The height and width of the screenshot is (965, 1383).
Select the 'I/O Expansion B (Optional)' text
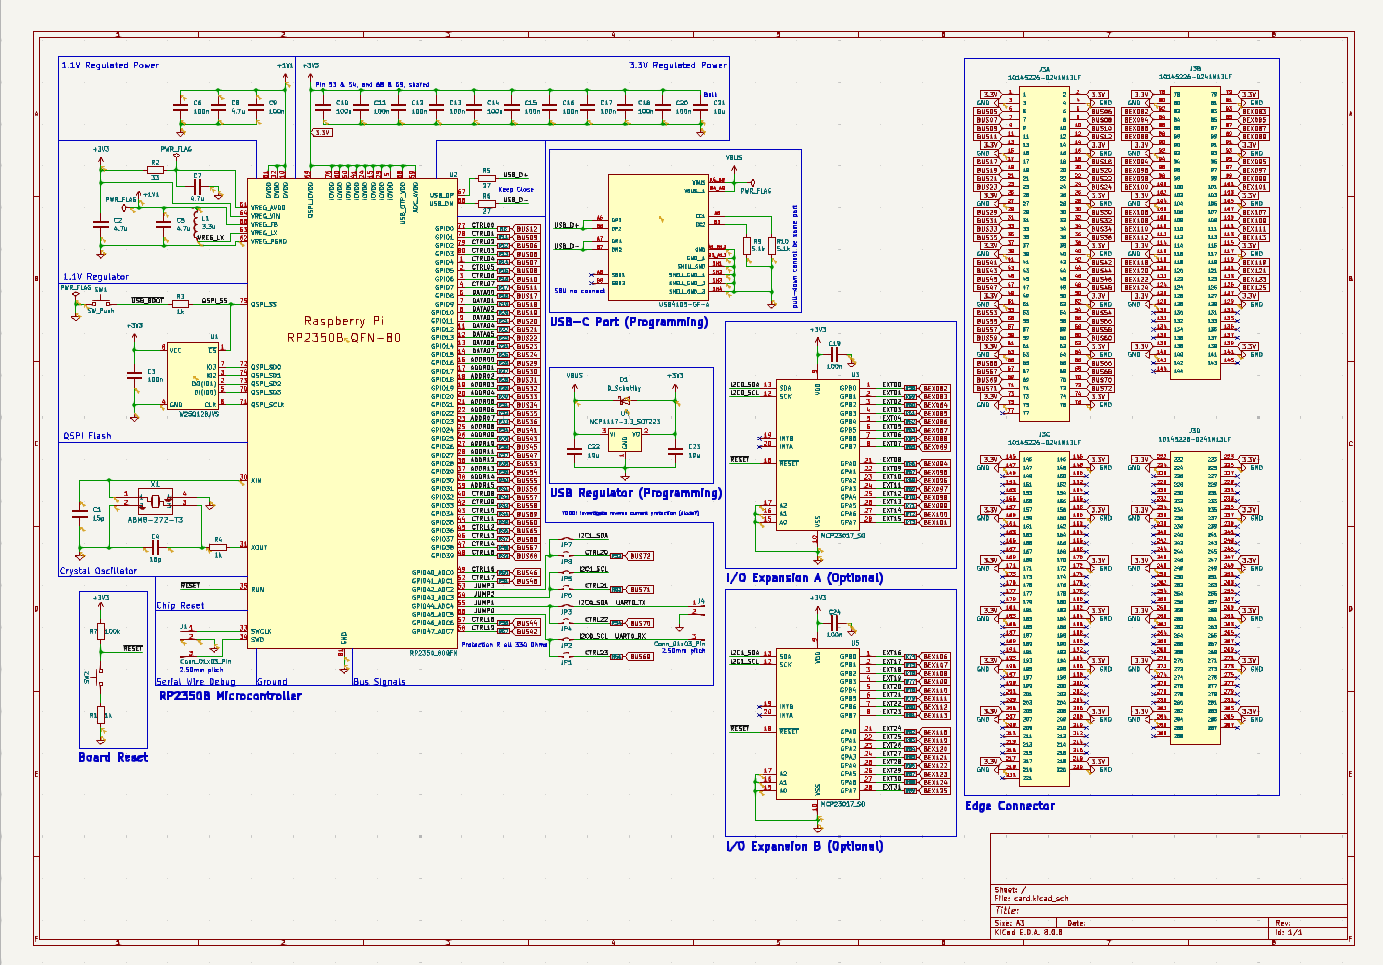pos(804,846)
